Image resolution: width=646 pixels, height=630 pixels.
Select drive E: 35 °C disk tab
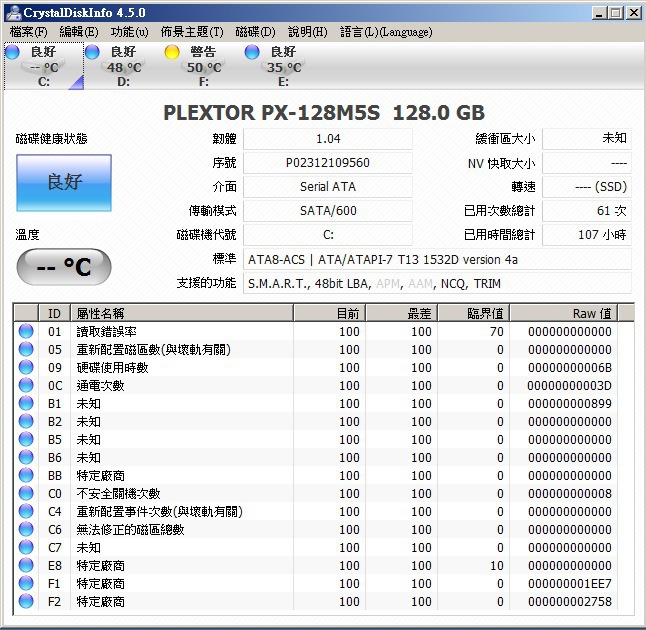click(283, 66)
